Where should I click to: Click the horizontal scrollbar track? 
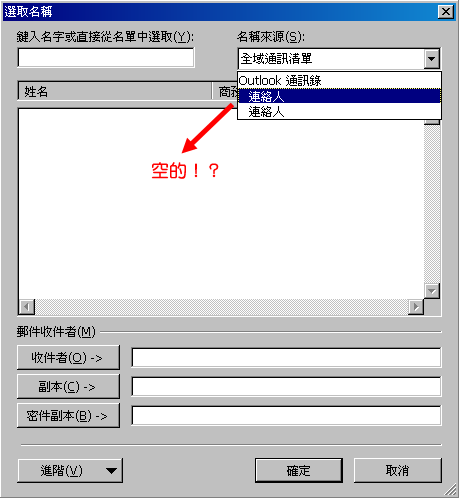pyautogui.click(x=221, y=306)
